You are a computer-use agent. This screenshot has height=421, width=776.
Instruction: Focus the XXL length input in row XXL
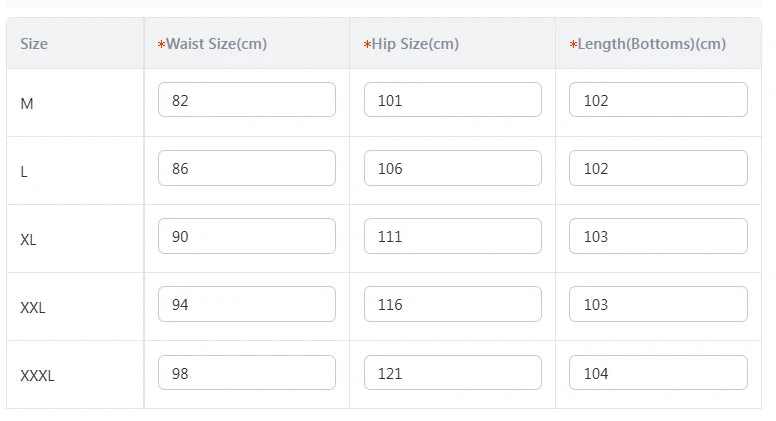point(658,304)
